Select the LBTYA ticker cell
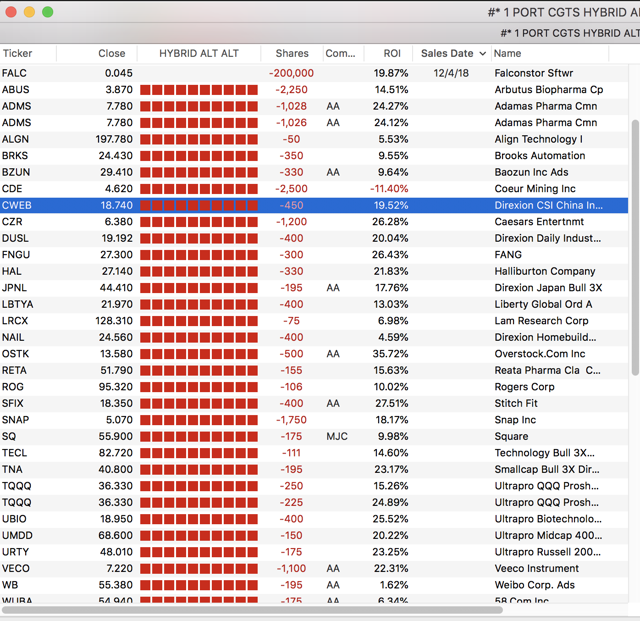 (x=18, y=305)
